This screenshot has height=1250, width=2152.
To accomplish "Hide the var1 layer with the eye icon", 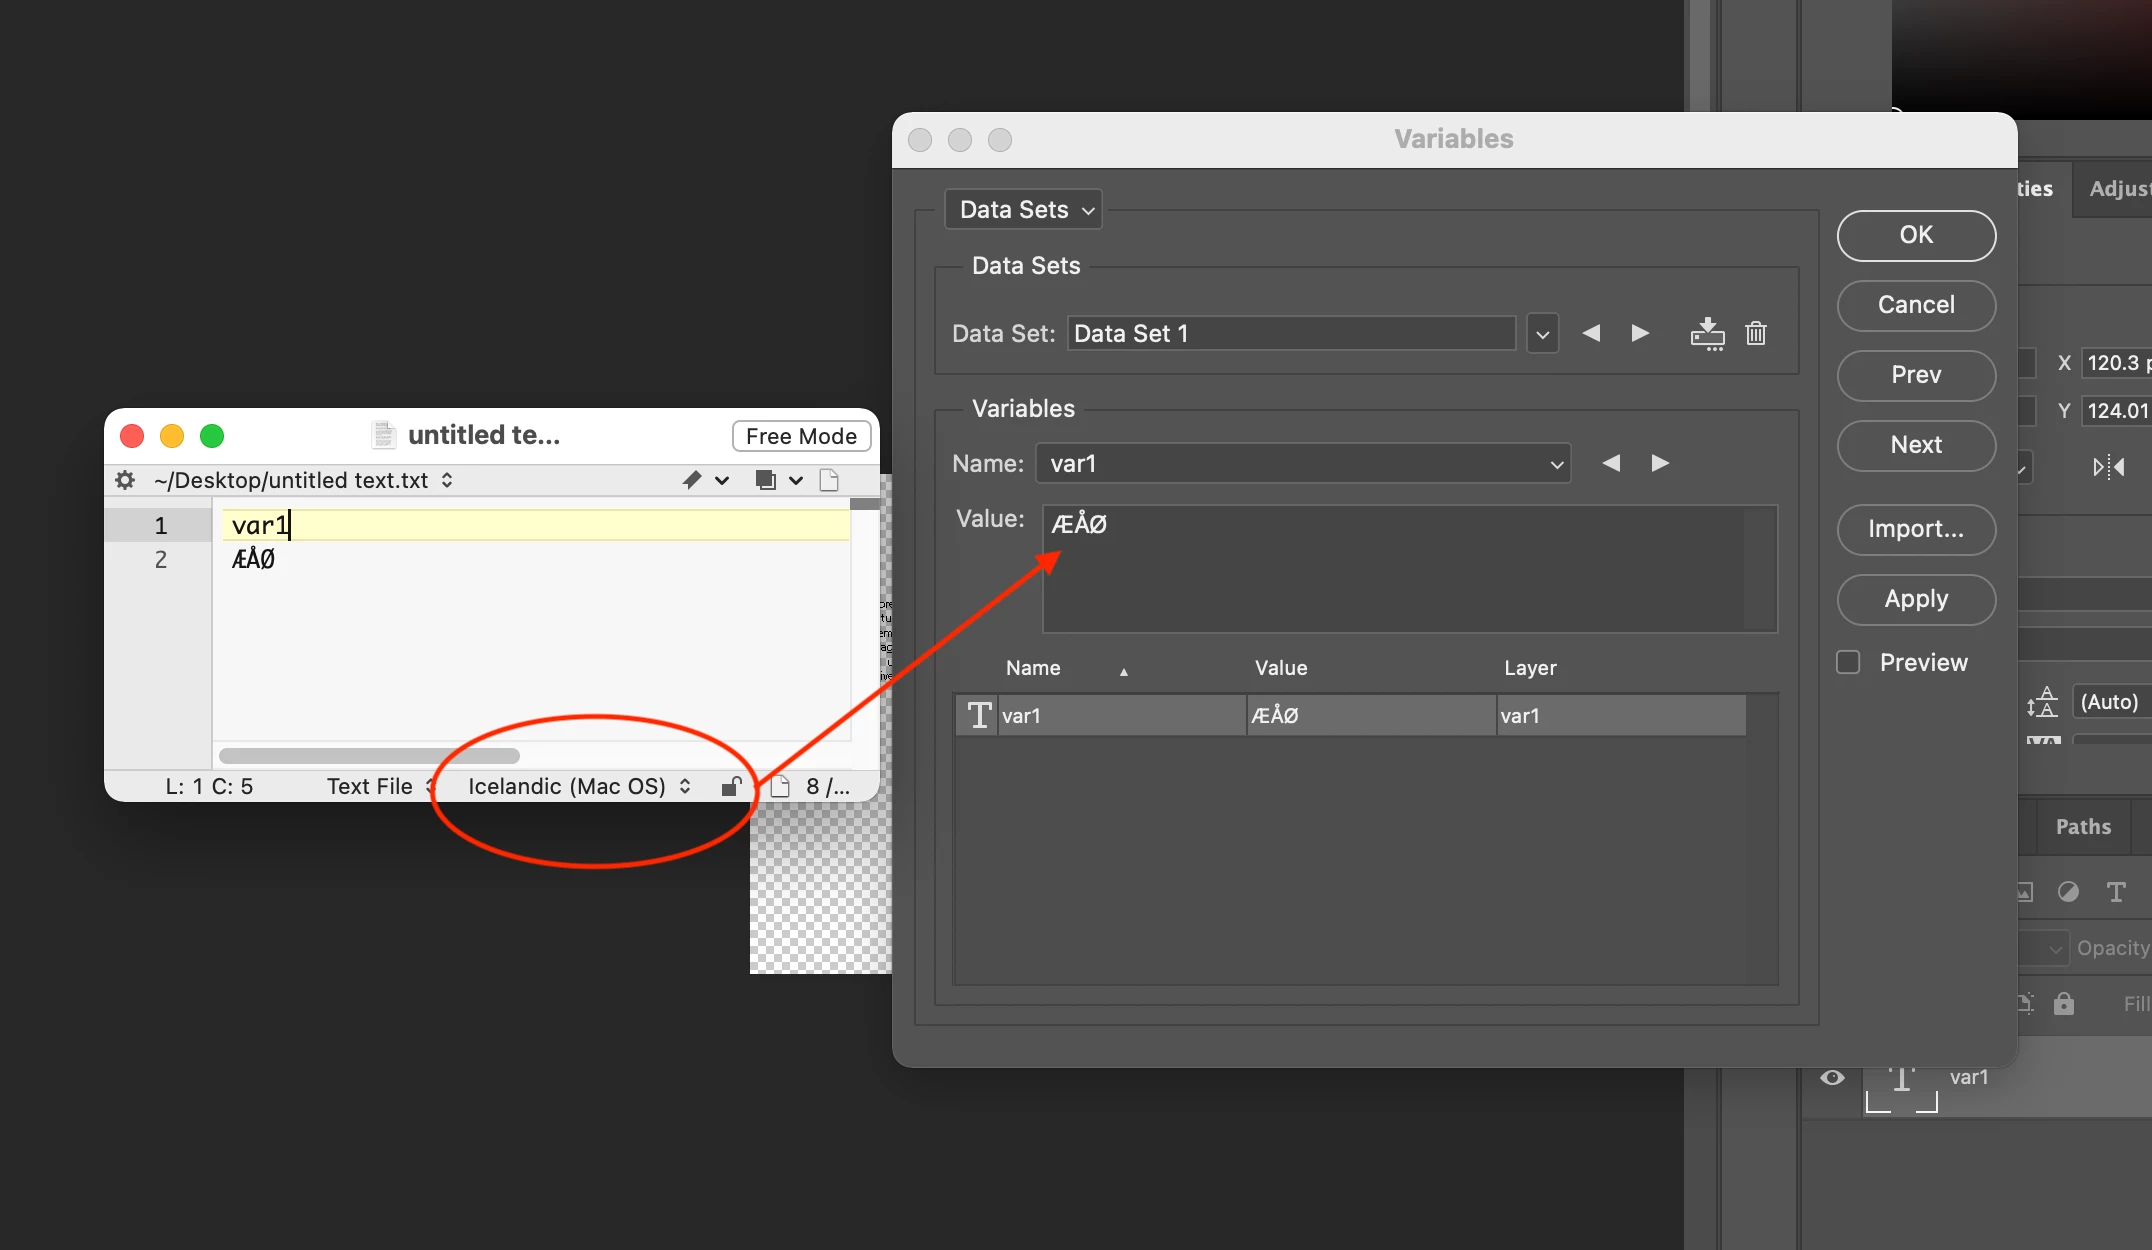I will (x=1832, y=1077).
